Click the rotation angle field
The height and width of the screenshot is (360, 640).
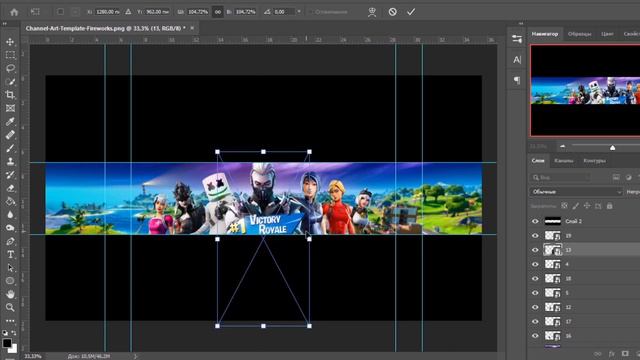[284, 12]
